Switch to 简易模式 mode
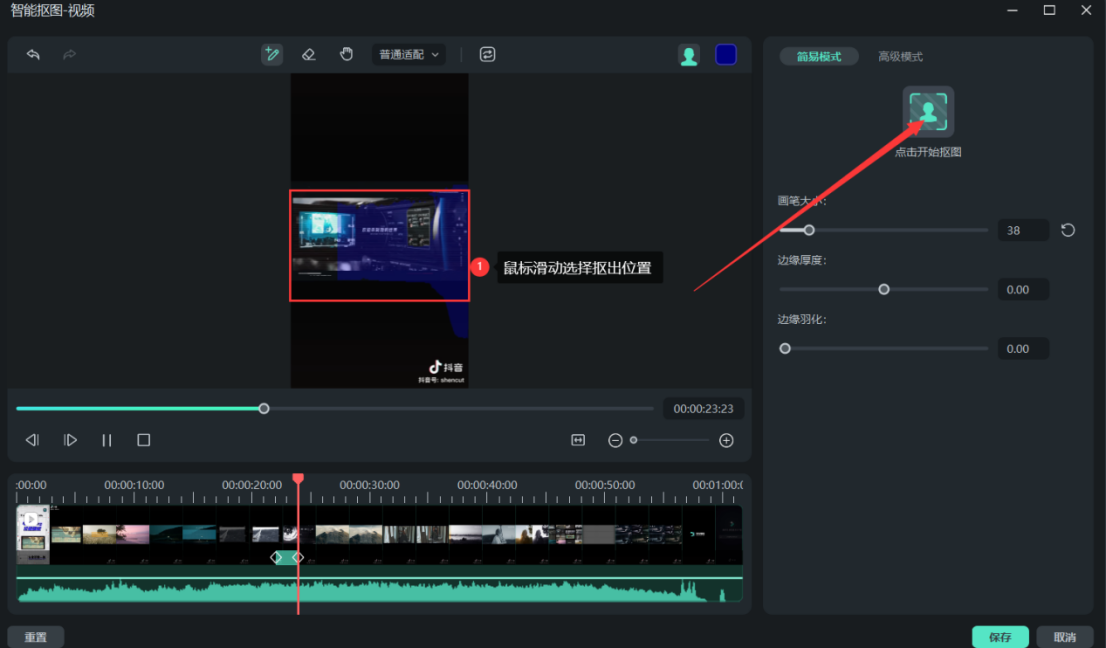 tap(819, 57)
